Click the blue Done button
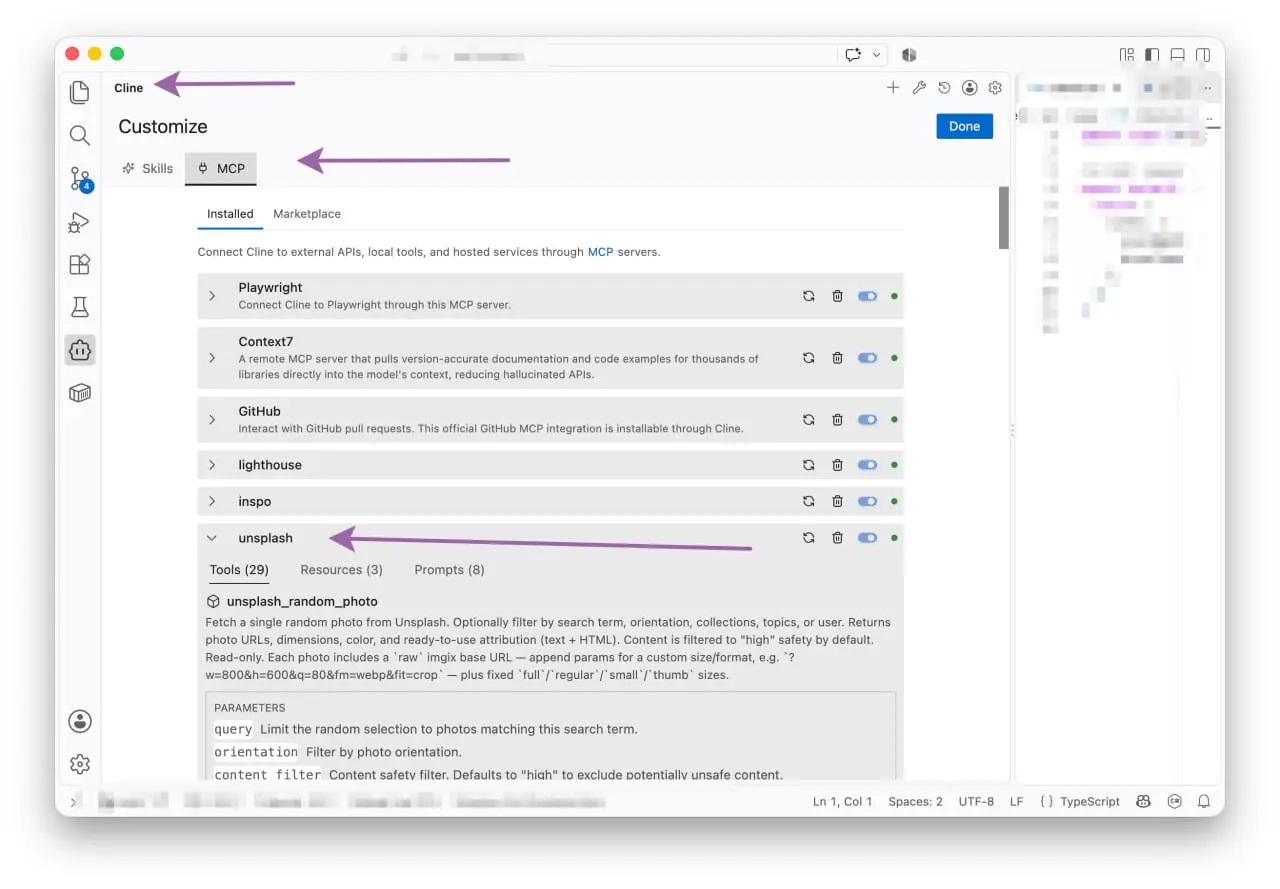The height and width of the screenshot is (889, 1280). pyautogui.click(x=964, y=126)
